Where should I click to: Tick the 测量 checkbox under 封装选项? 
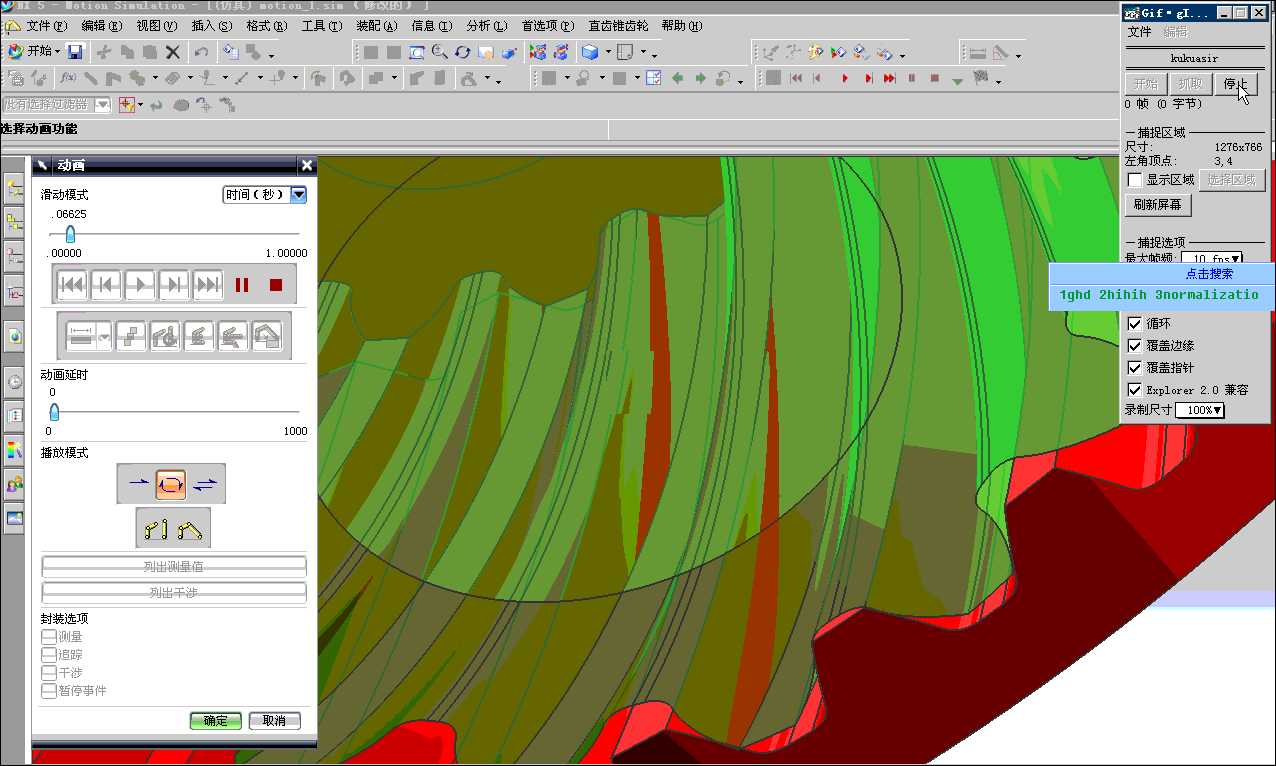click(x=49, y=637)
